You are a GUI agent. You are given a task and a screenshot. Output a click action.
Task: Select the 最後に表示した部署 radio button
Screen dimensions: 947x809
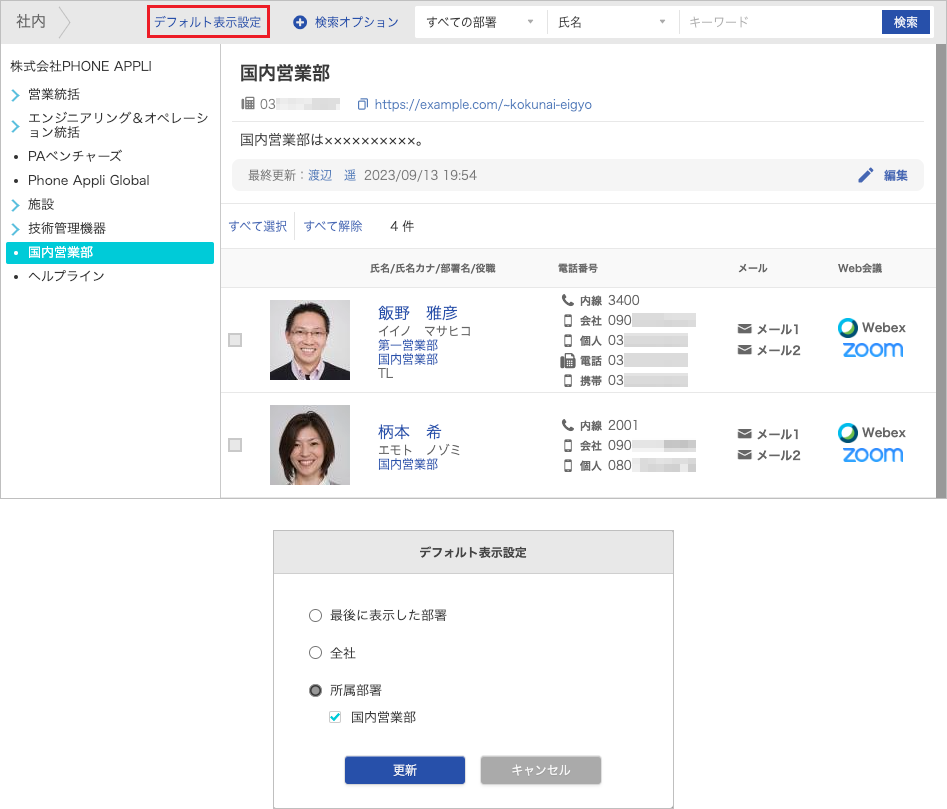coord(316,615)
